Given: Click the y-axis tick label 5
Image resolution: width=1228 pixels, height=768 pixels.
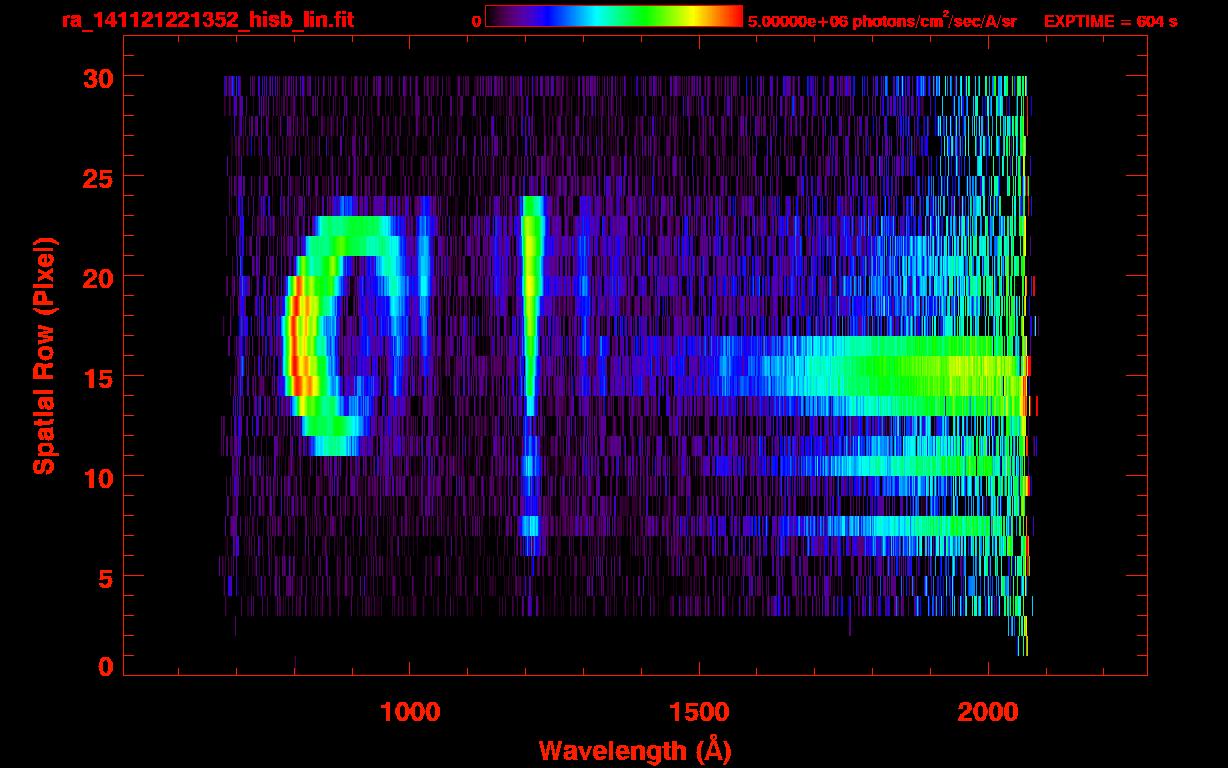Looking at the screenshot, I should click(105, 577).
